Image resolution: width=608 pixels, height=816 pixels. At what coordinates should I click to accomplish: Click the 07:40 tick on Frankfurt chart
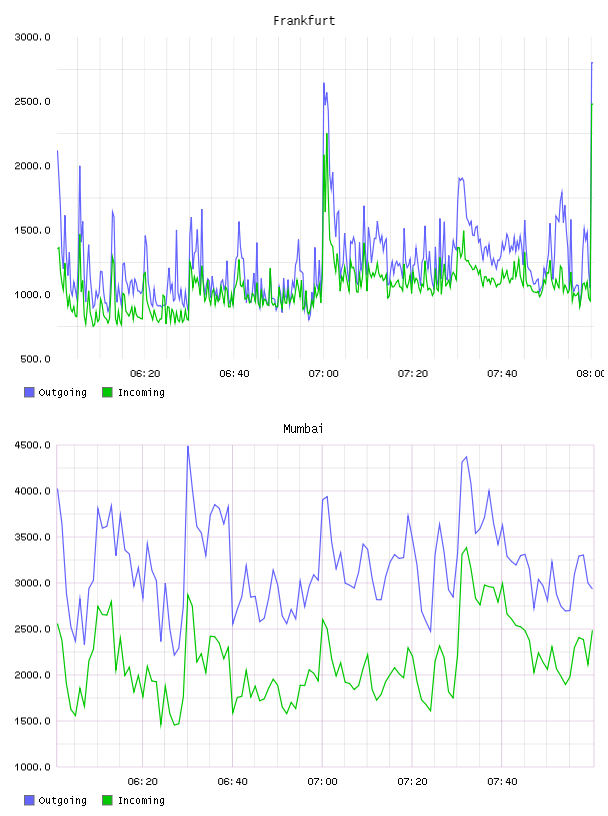tap(502, 374)
